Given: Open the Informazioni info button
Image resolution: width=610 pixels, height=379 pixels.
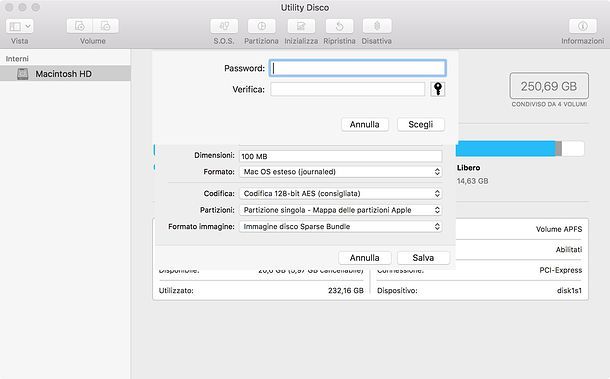Looking at the screenshot, I should (x=582, y=26).
